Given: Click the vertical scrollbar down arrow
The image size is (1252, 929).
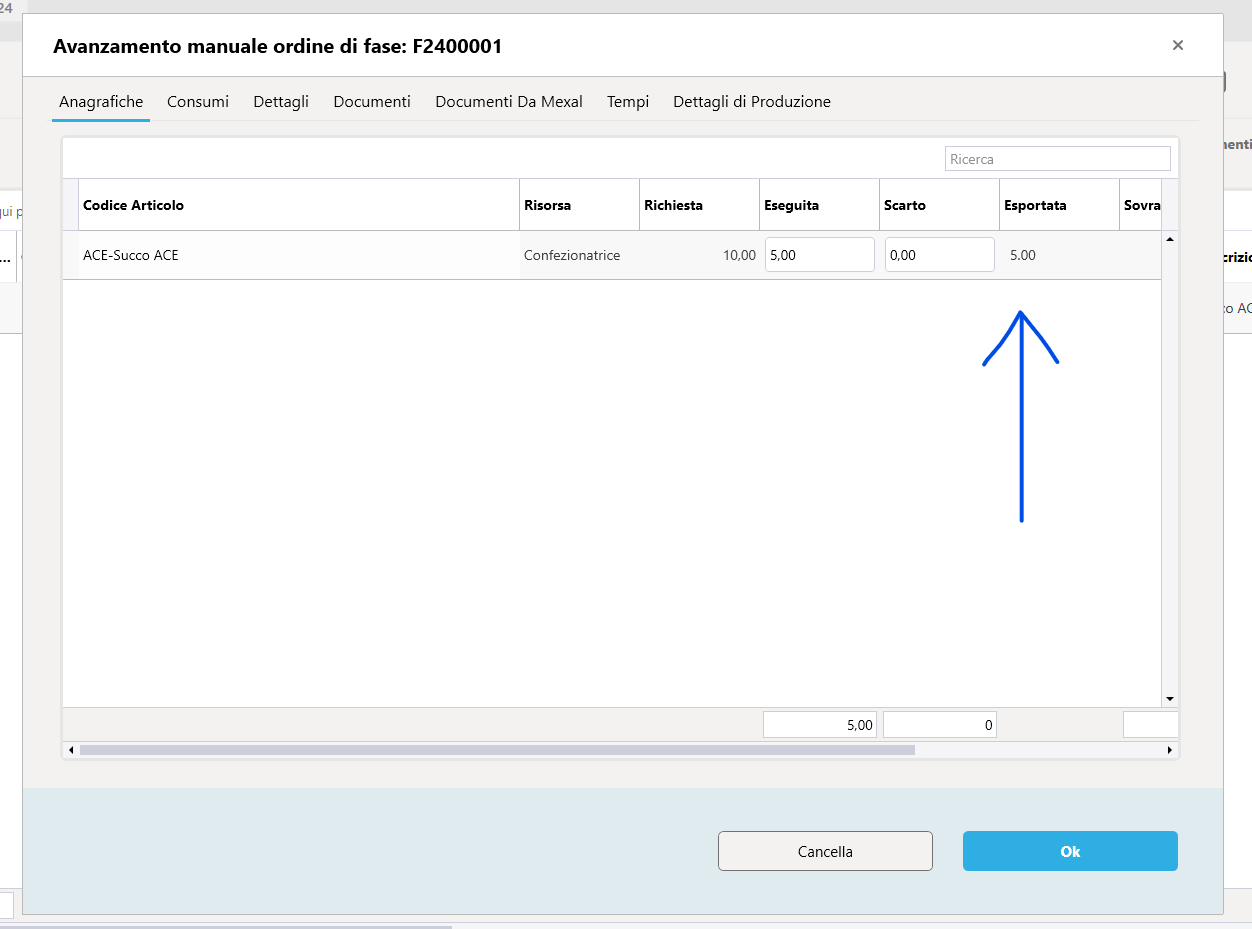Looking at the screenshot, I should click(x=1170, y=699).
